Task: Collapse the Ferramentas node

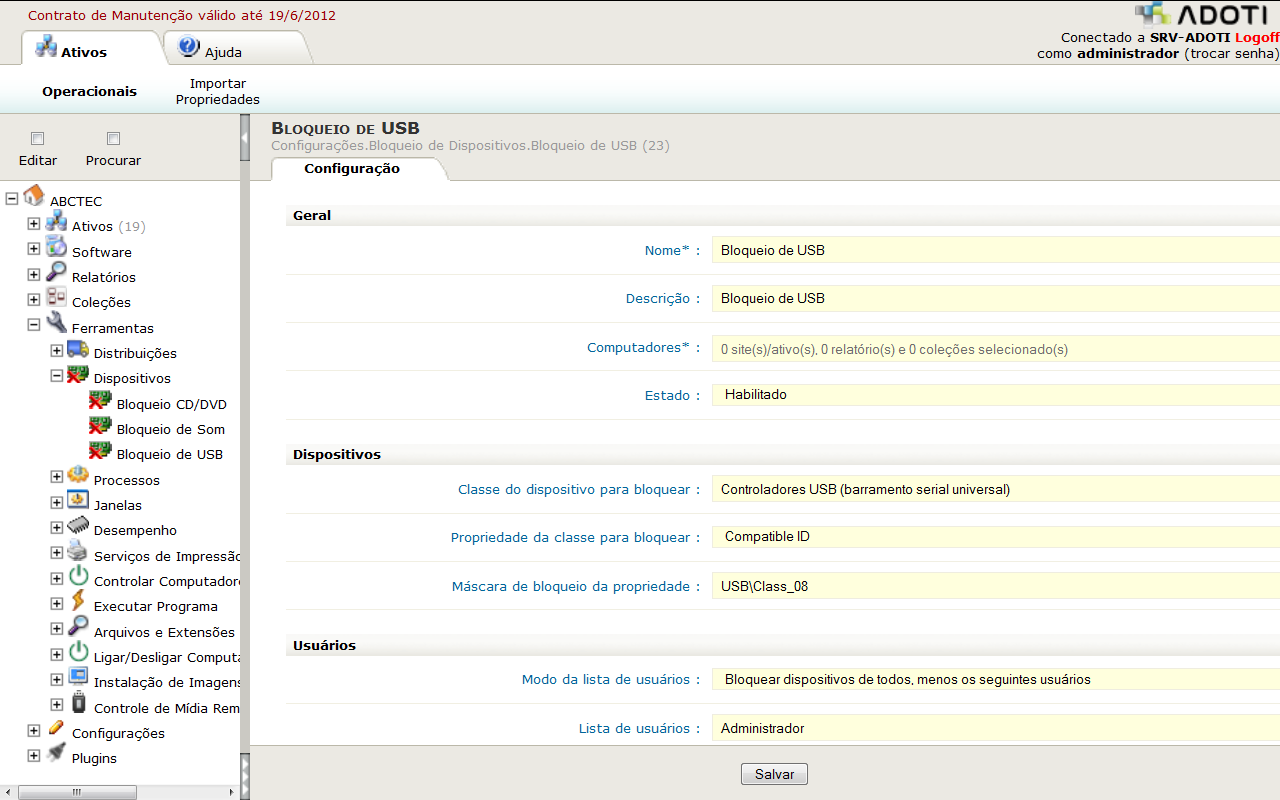Action: point(34,325)
